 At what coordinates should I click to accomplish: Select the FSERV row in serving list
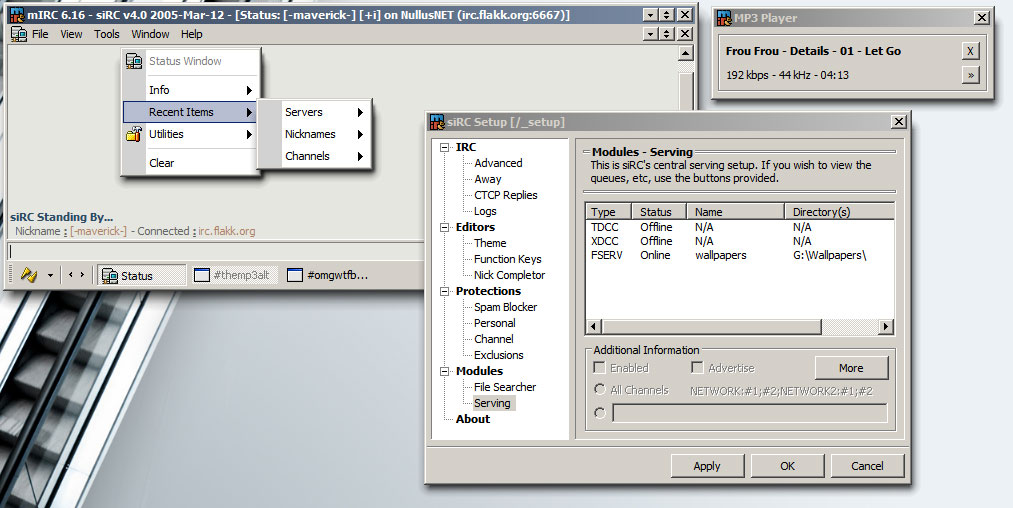tap(740, 255)
